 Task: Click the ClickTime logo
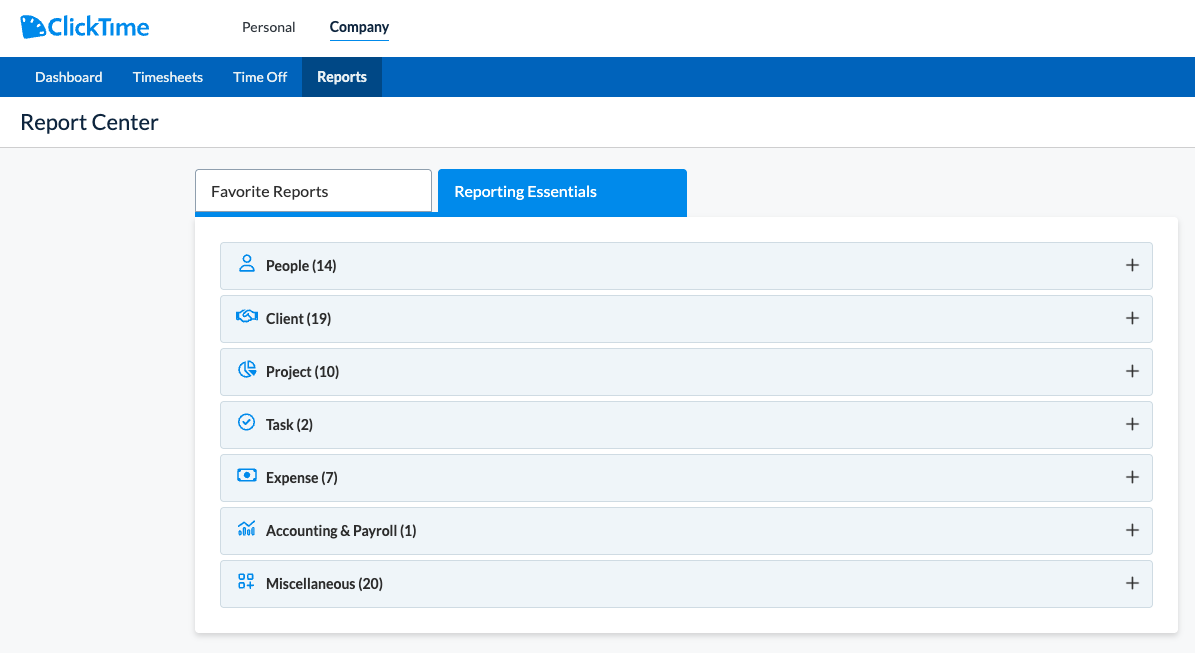(x=85, y=27)
